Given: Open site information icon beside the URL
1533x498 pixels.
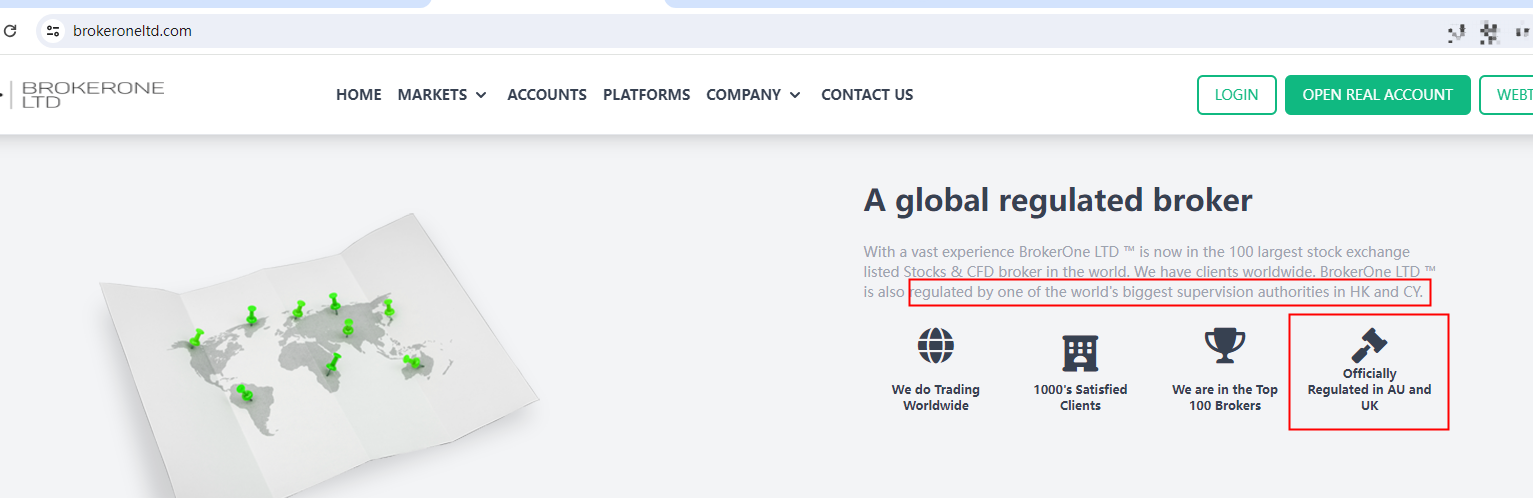Looking at the screenshot, I should [x=53, y=31].
